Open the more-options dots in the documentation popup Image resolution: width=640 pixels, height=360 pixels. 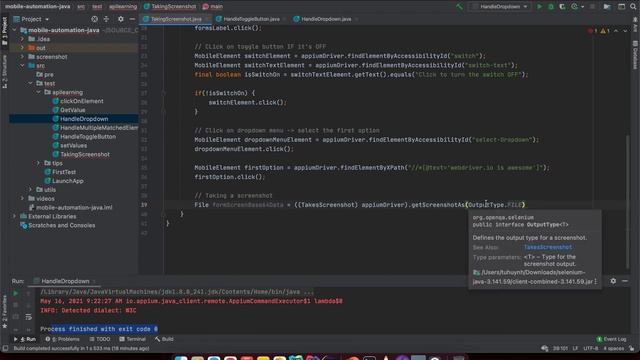(x=596, y=282)
